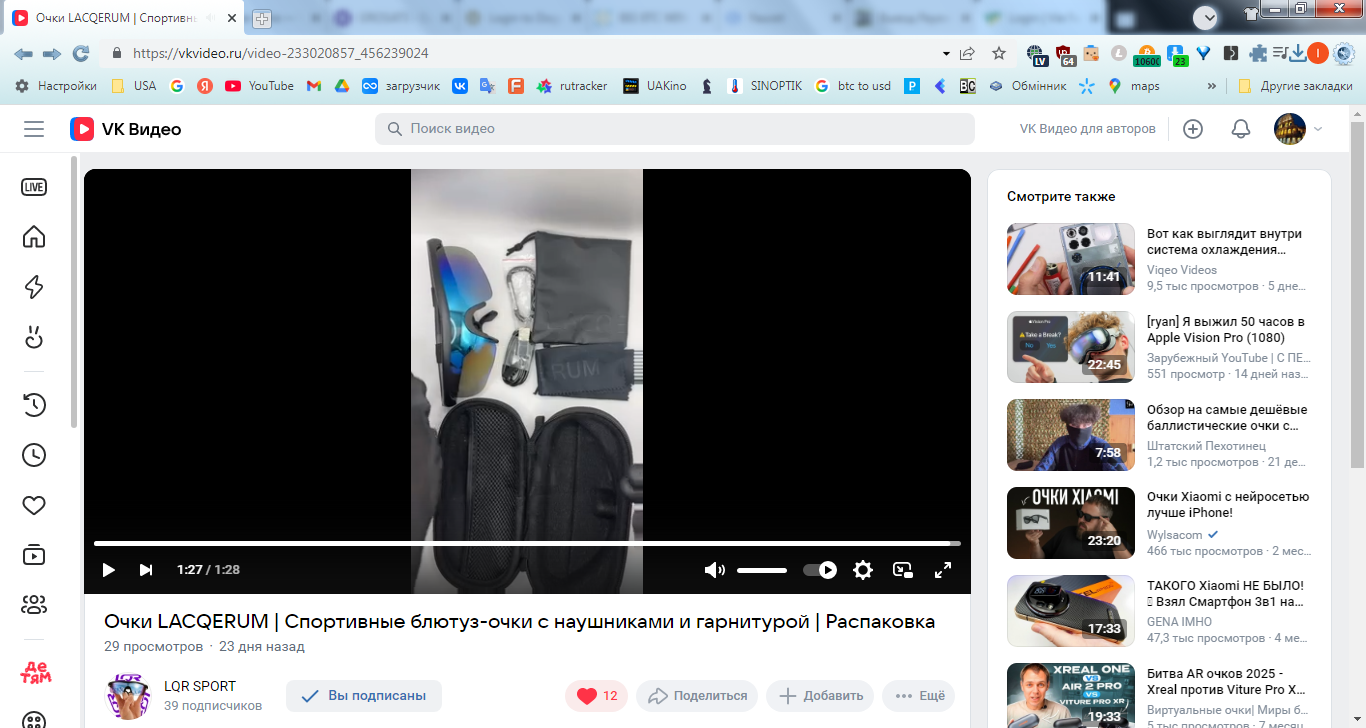This screenshot has height=728, width=1366.
Task: Open VK Видео для авторов link
Action: [x=1087, y=129]
